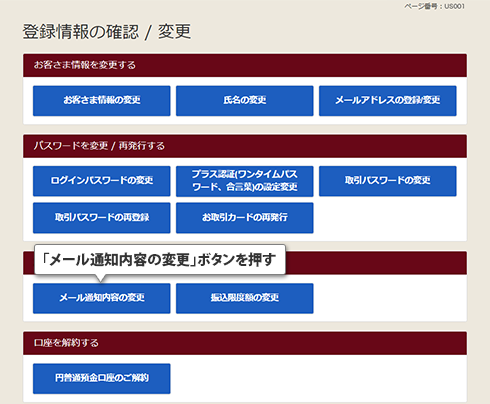Open 振込限度額の変更 button
490x404 pixels.
[245, 298]
